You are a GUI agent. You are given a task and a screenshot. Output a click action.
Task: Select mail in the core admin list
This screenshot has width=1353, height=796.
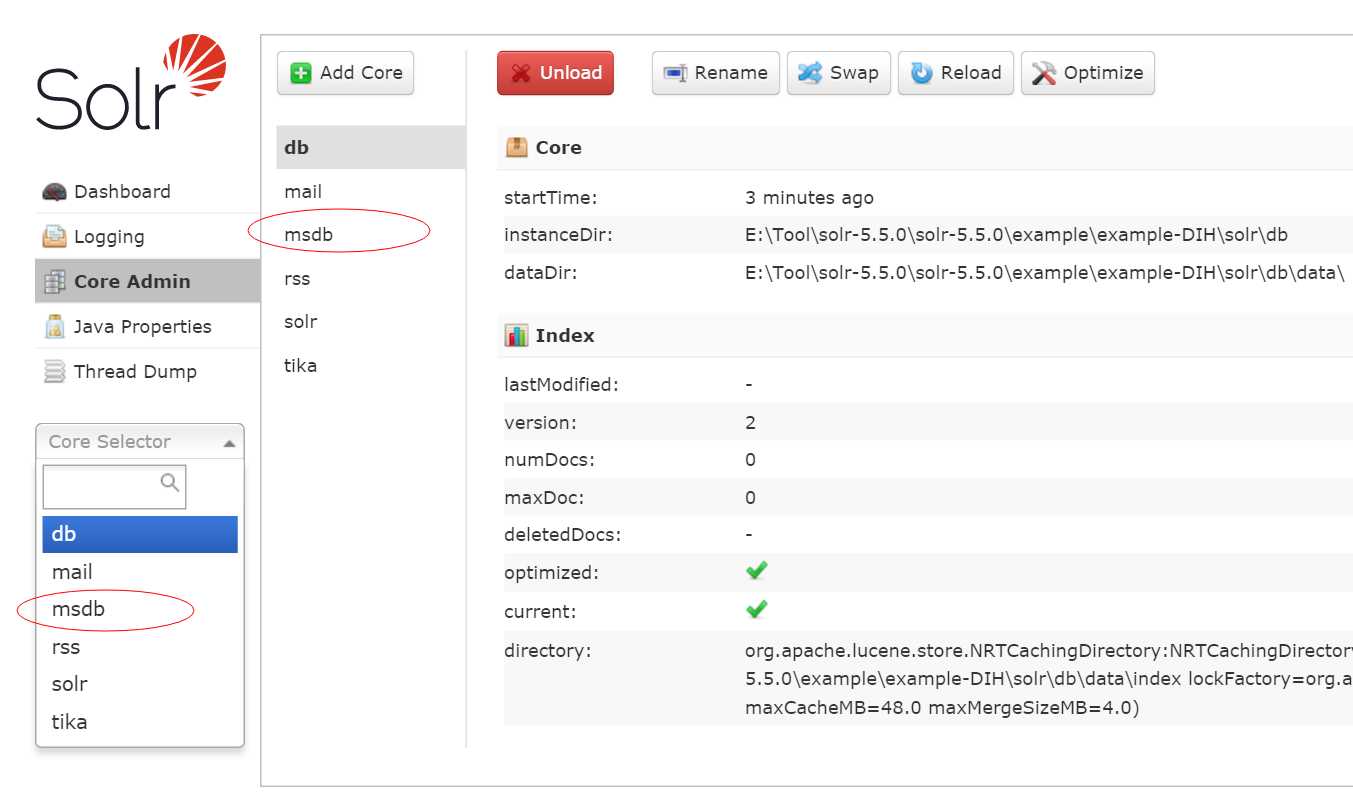click(371, 191)
